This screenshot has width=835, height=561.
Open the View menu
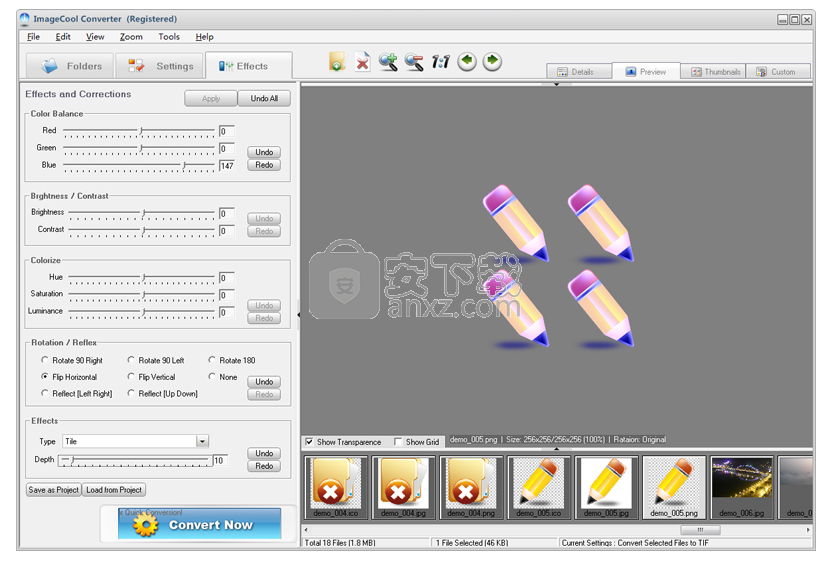click(x=95, y=37)
